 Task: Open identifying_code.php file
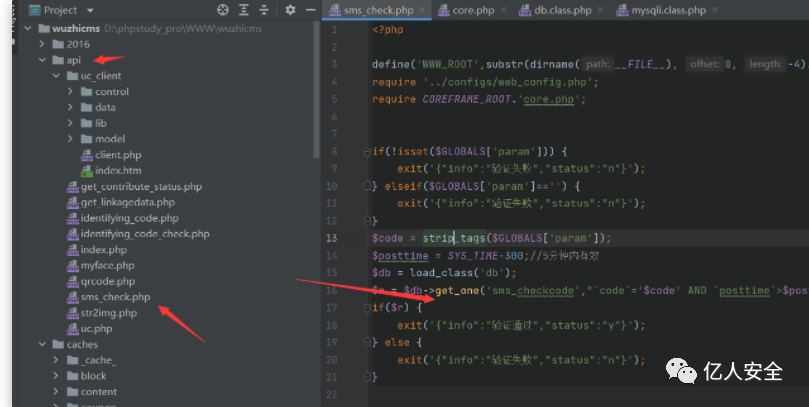[130, 218]
